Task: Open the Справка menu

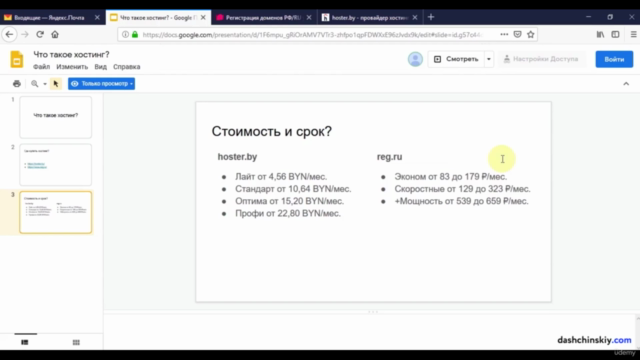Action: pos(127,67)
